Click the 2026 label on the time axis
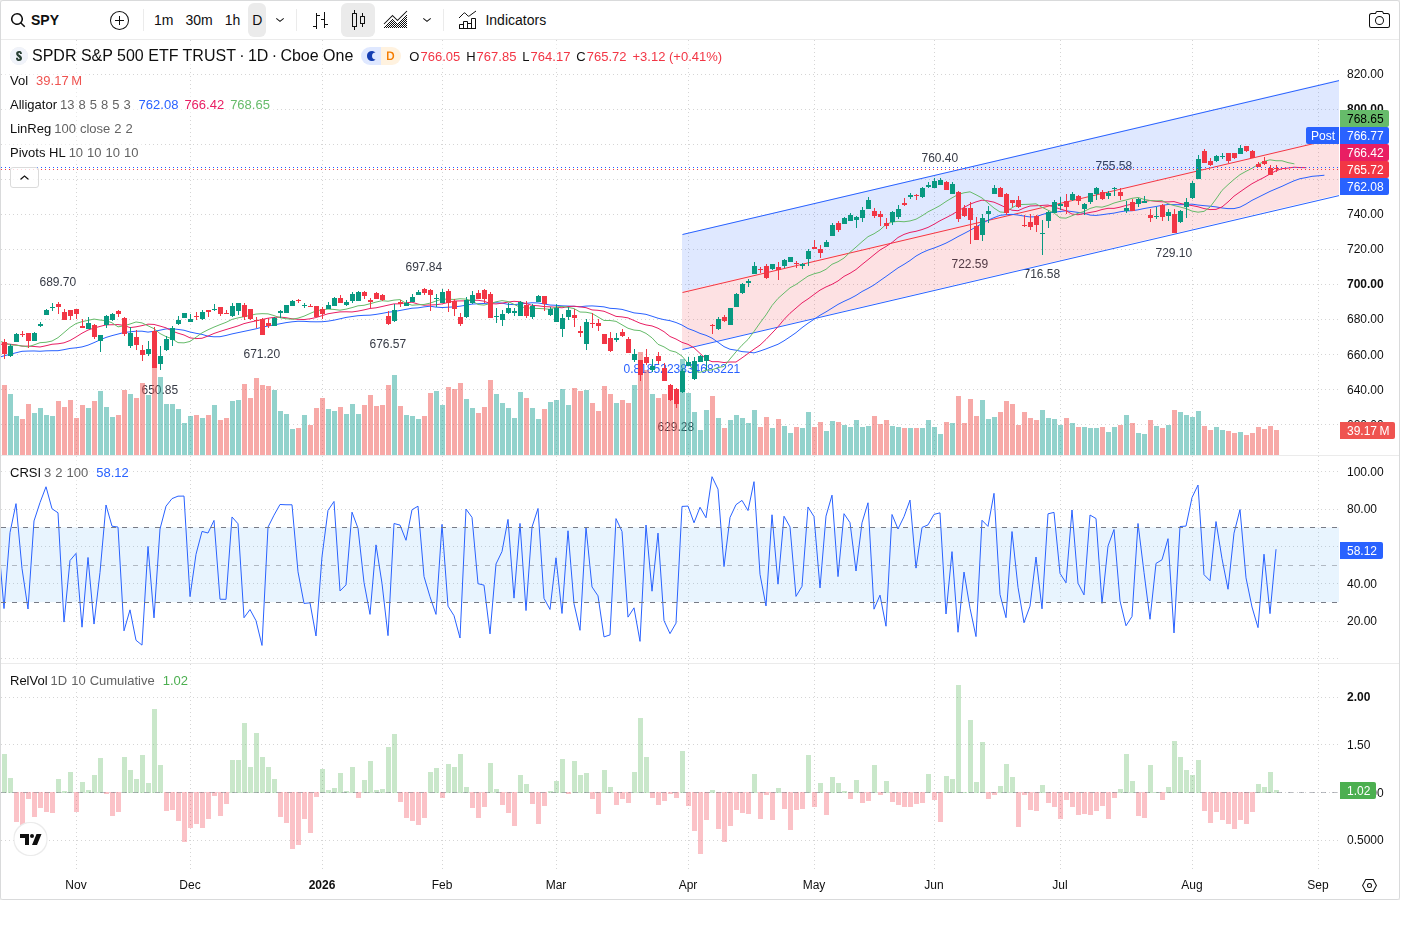This screenshot has height=950, width=1420. (322, 885)
